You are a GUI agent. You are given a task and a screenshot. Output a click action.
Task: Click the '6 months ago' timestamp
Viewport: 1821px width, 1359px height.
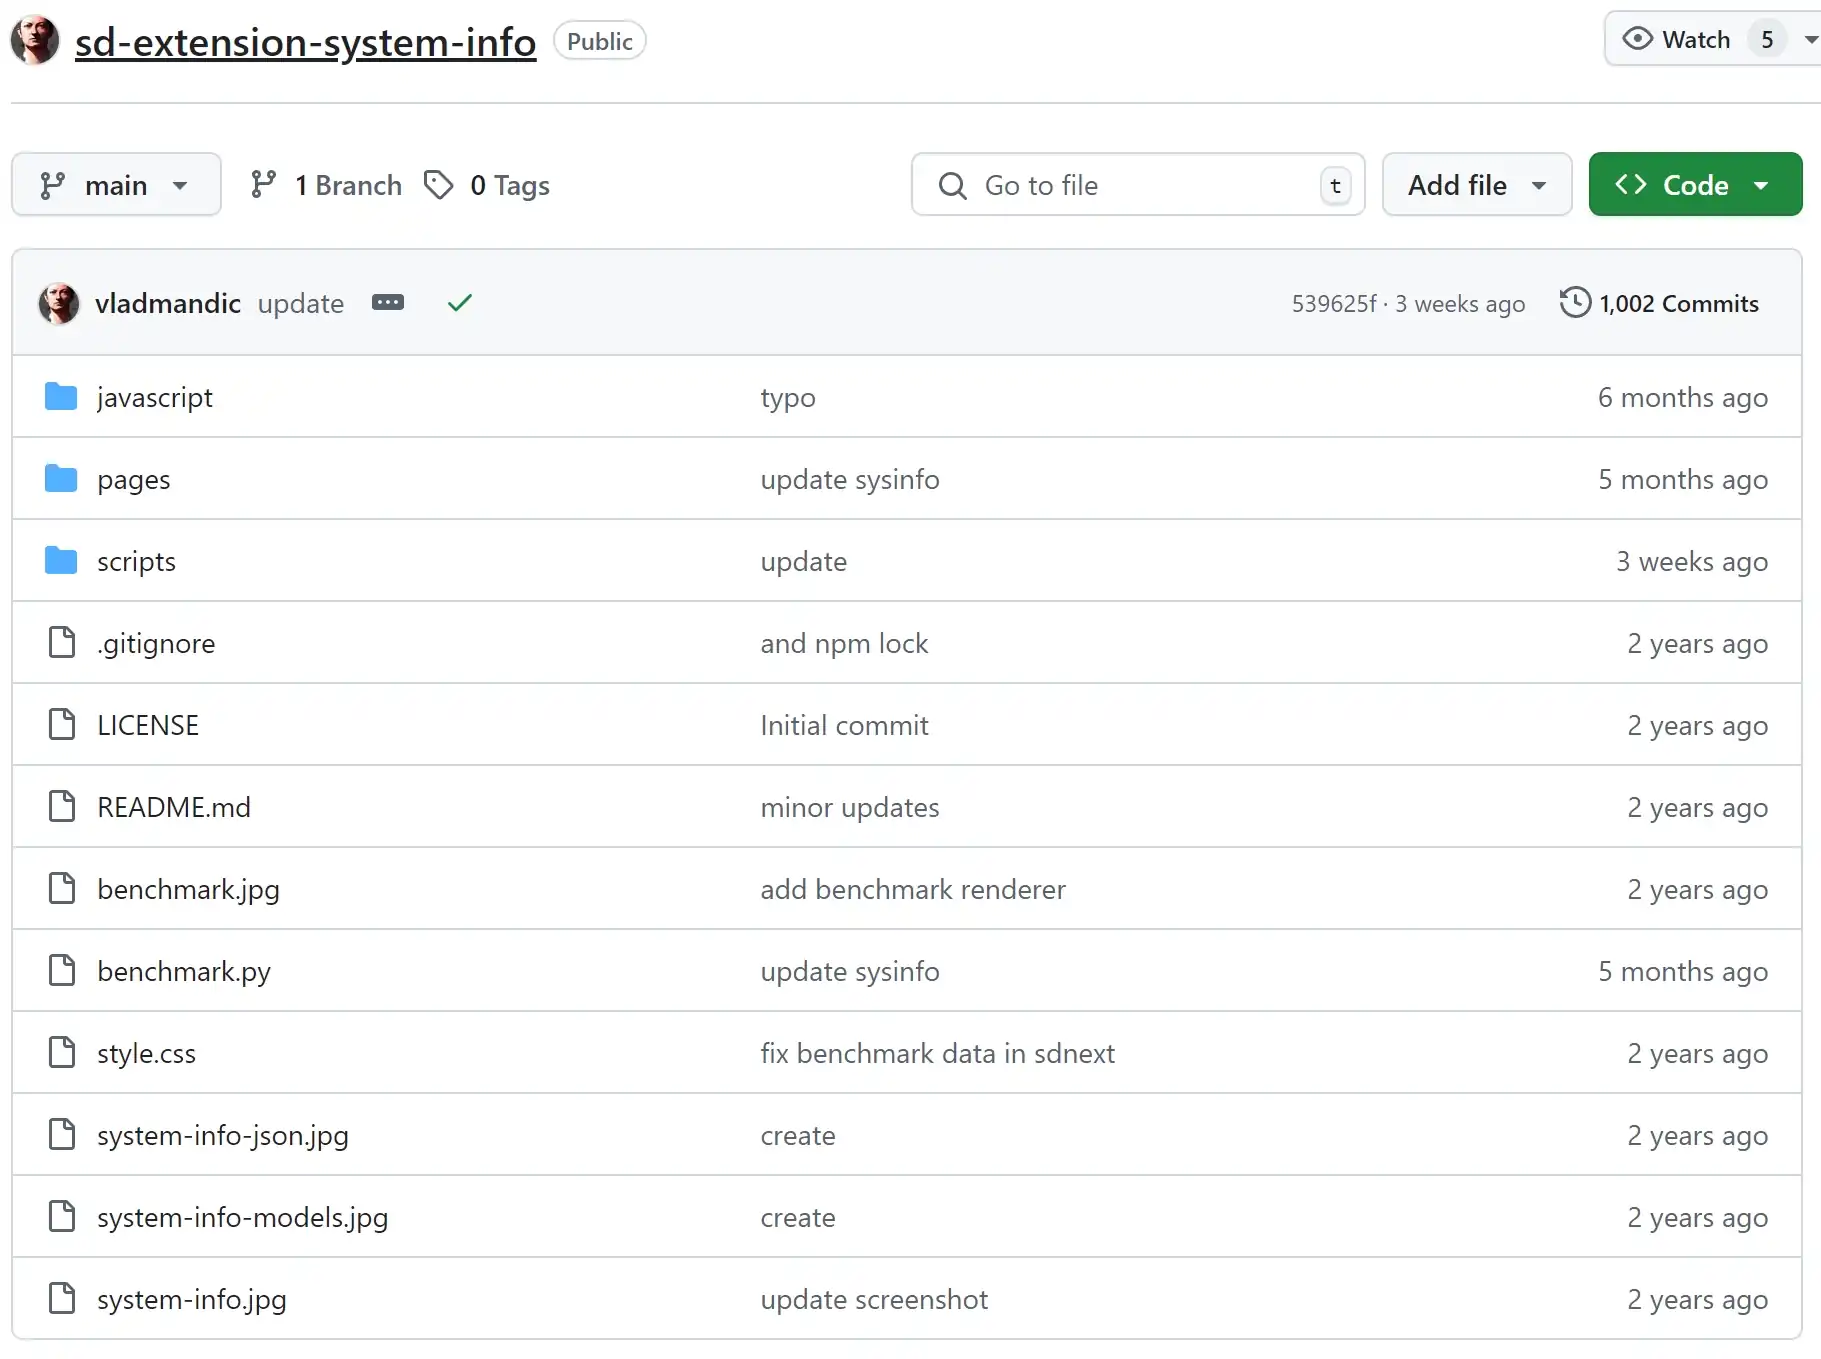1683,397
